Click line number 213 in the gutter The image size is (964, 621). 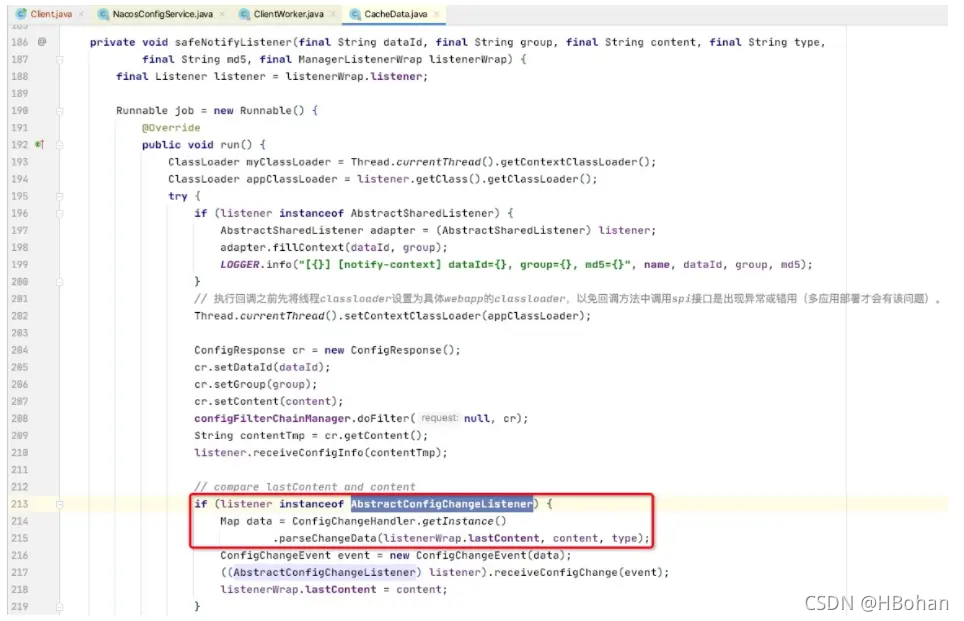tap(20, 504)
